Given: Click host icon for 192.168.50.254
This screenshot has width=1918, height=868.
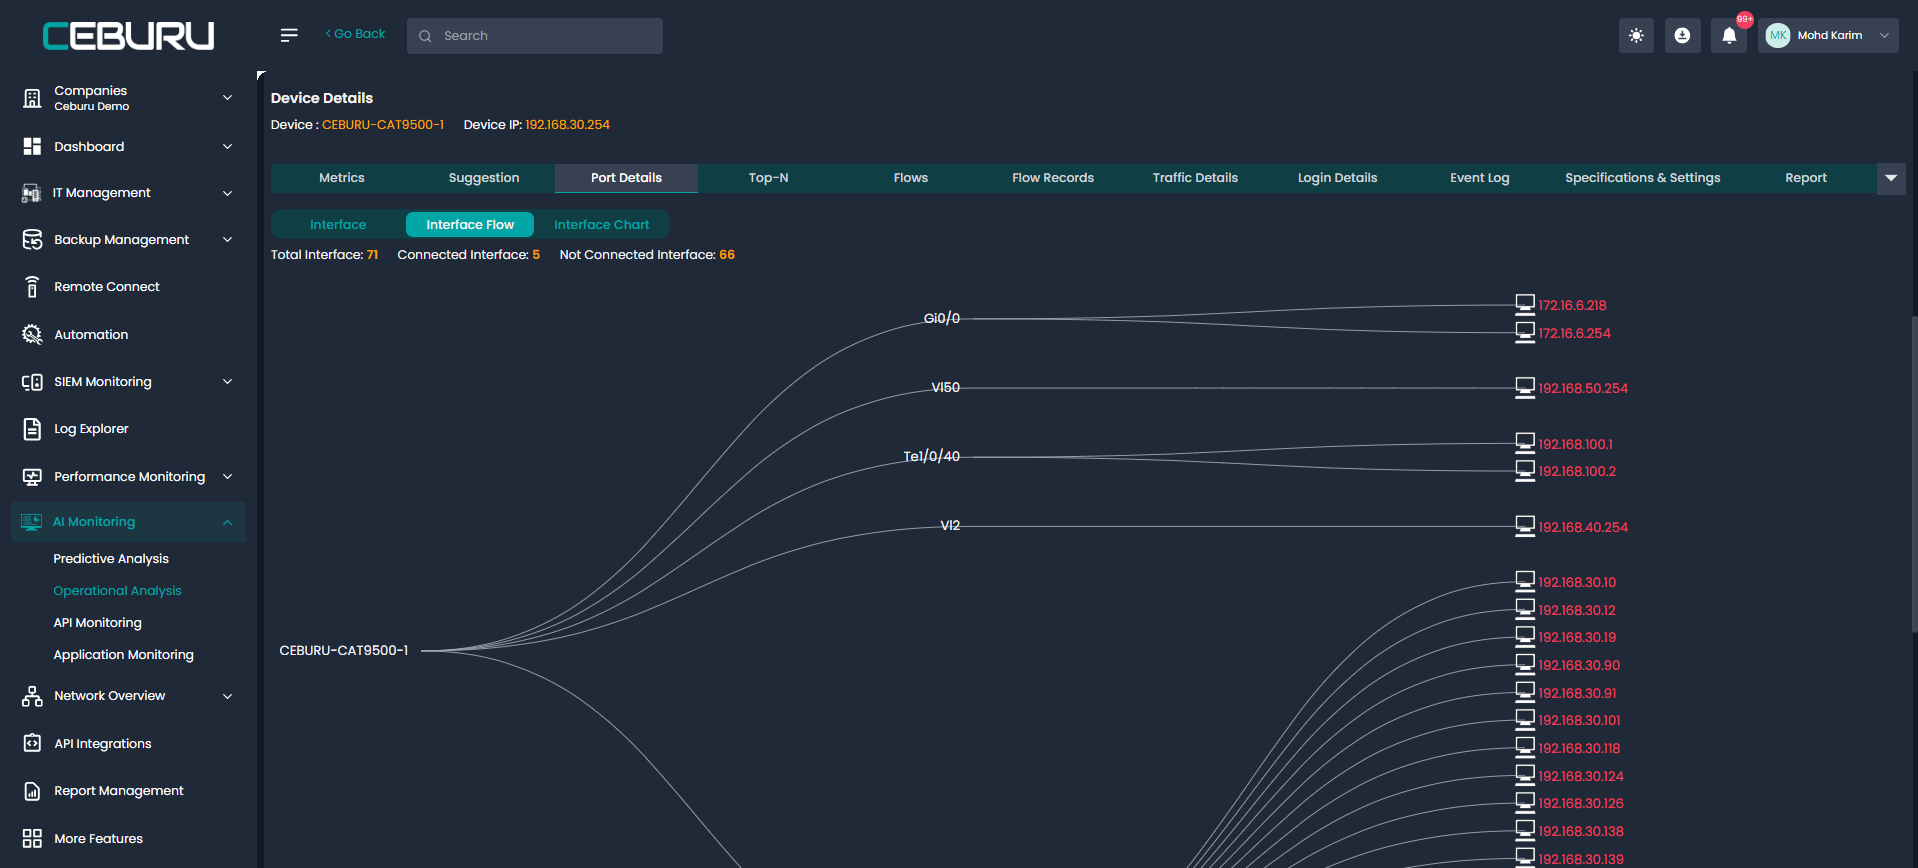Looking at the screenshot, I should 1525,388.
